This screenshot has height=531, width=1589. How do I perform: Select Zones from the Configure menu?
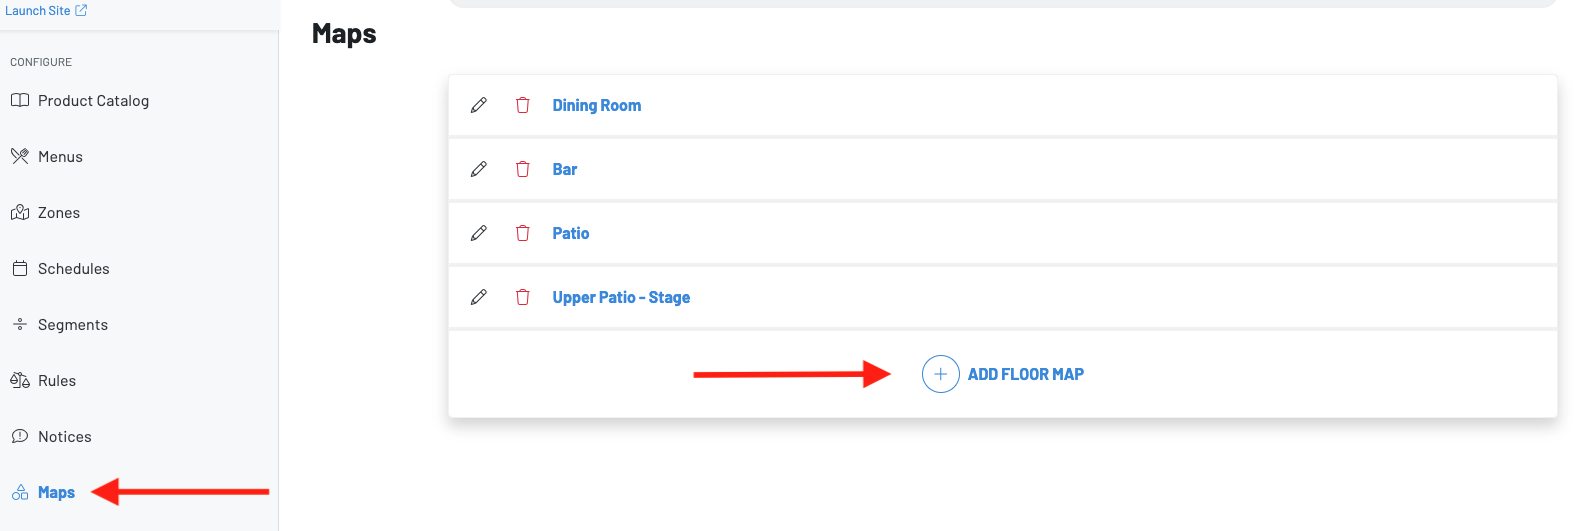[x=58, y=213]
